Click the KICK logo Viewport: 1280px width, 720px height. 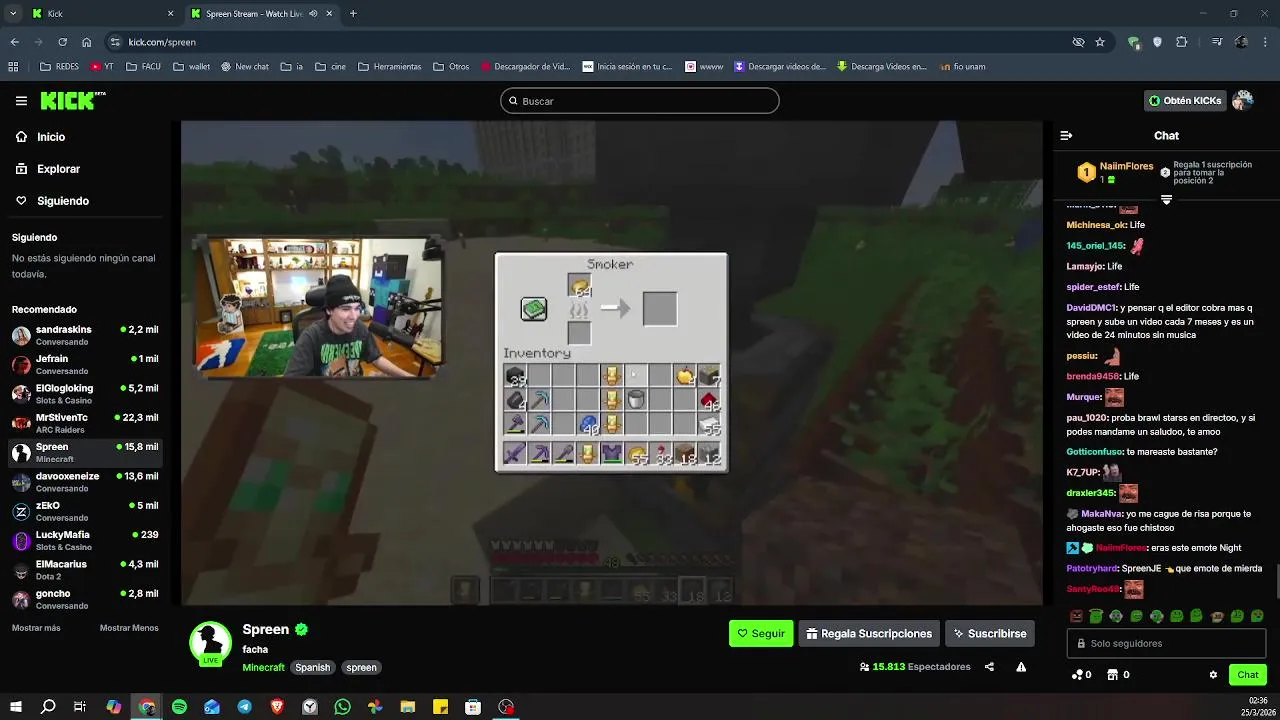tap(73, 101)
